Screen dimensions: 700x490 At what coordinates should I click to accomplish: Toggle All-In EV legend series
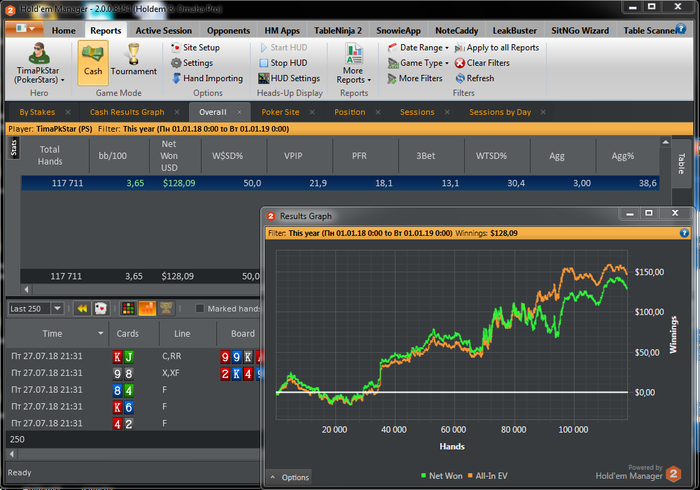[488, 476]
